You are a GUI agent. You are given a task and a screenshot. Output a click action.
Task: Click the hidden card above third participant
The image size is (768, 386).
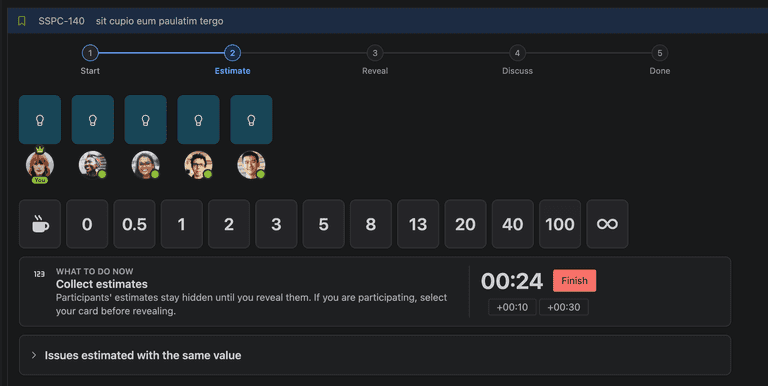[145, 120]
